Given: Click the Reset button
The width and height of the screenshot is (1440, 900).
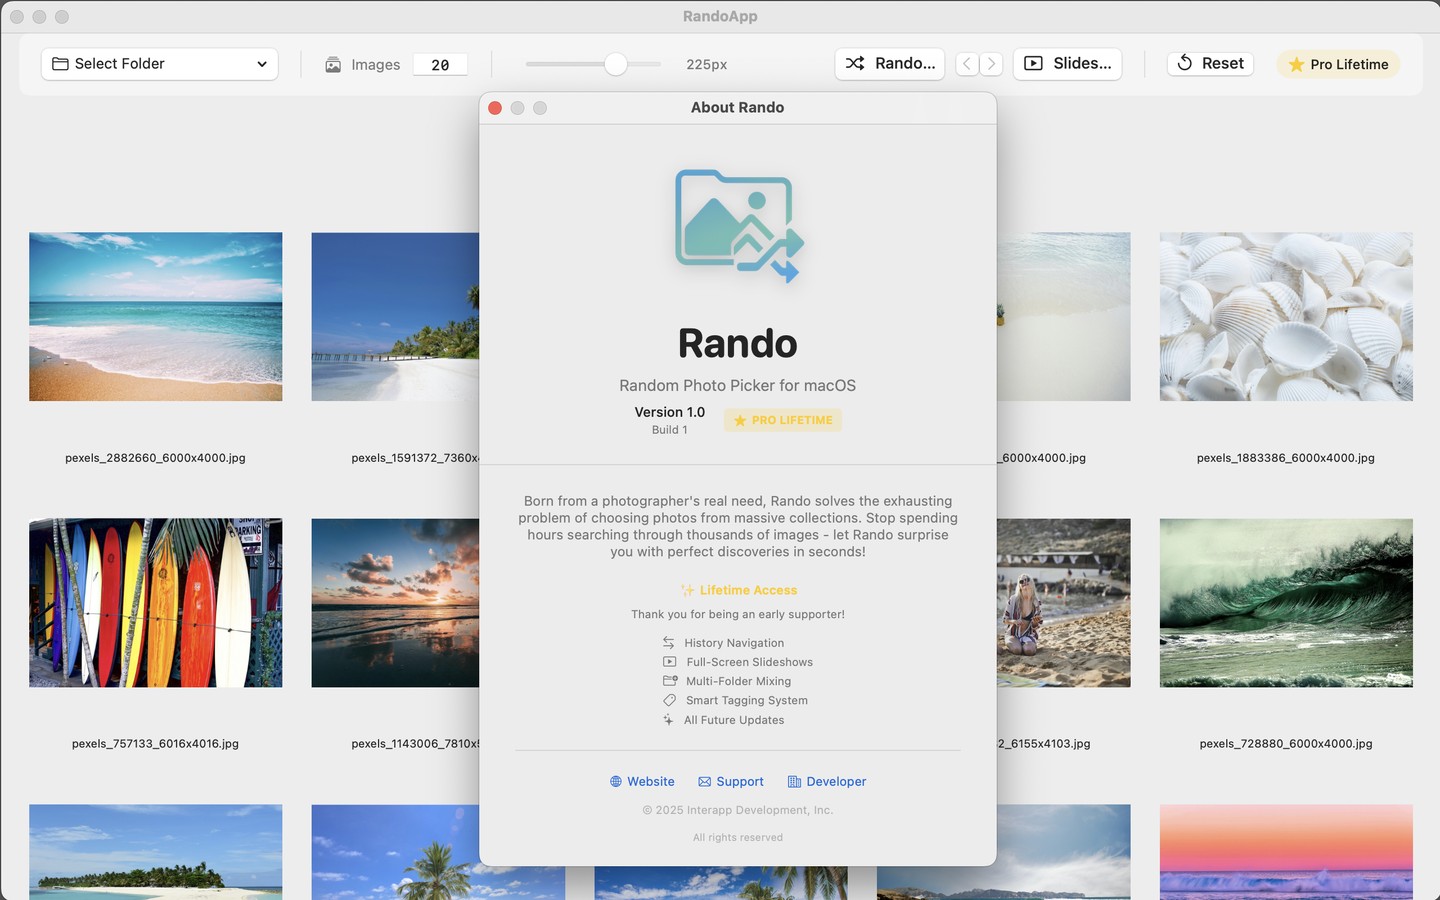Looking at the screenshot, I should [1210, 63].
